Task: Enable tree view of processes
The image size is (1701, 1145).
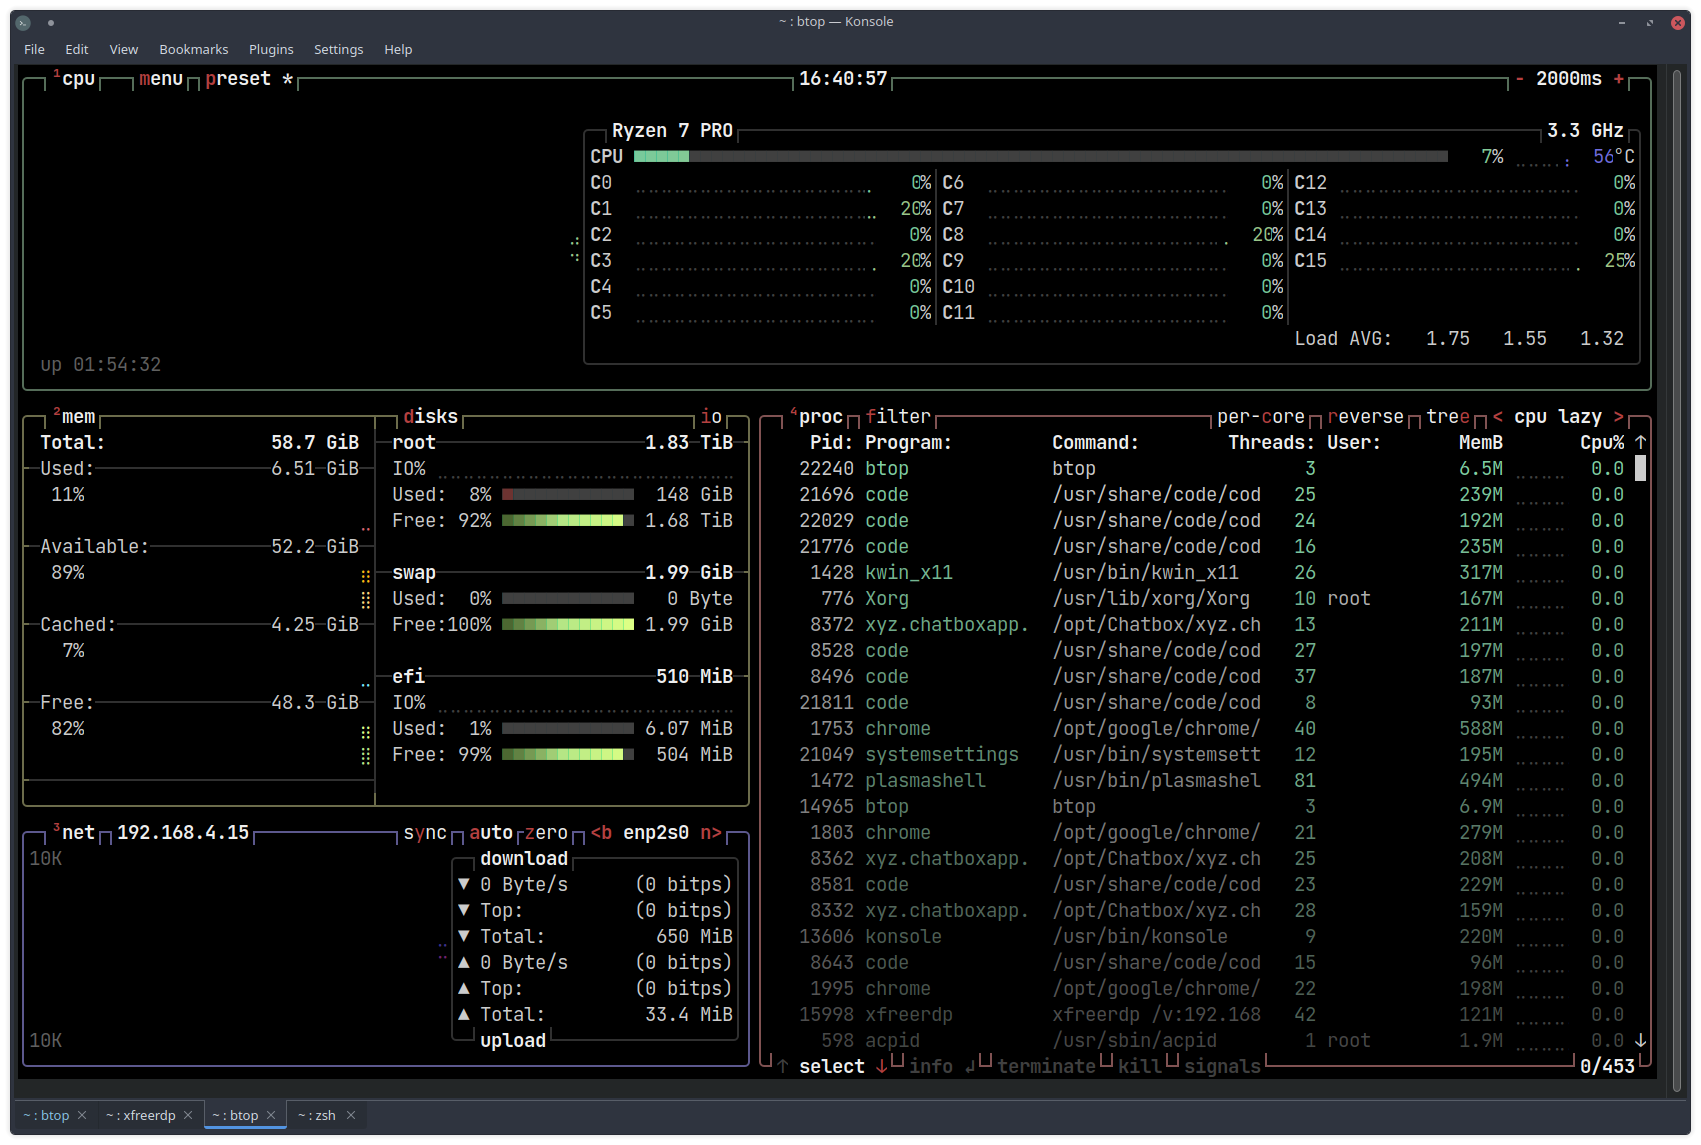Action: [1448, 417]
